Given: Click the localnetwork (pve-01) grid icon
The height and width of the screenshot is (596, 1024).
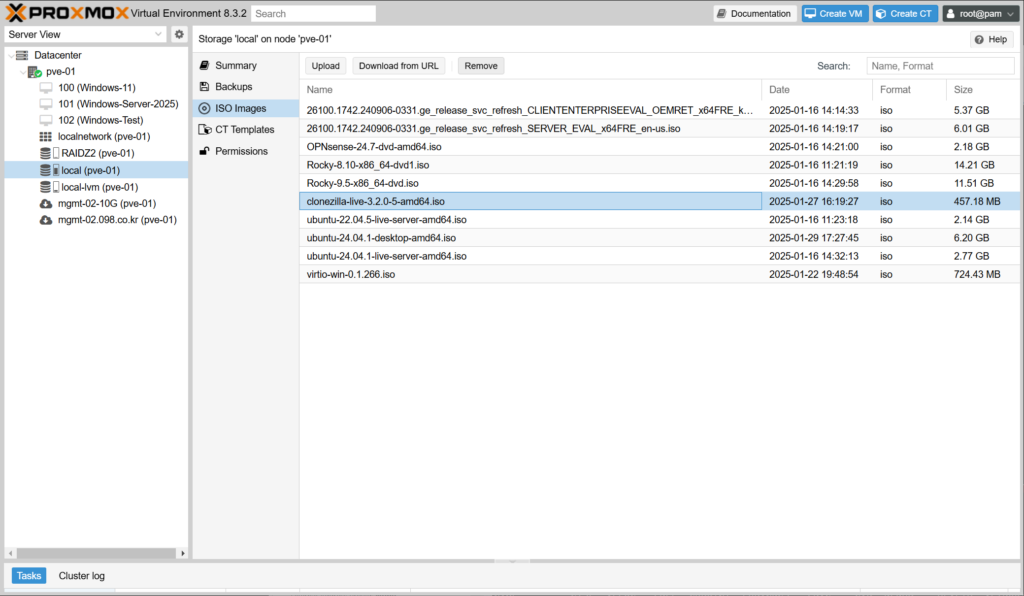Looking at the screenshot, I should pyautogui.click(x=46, y=137).
